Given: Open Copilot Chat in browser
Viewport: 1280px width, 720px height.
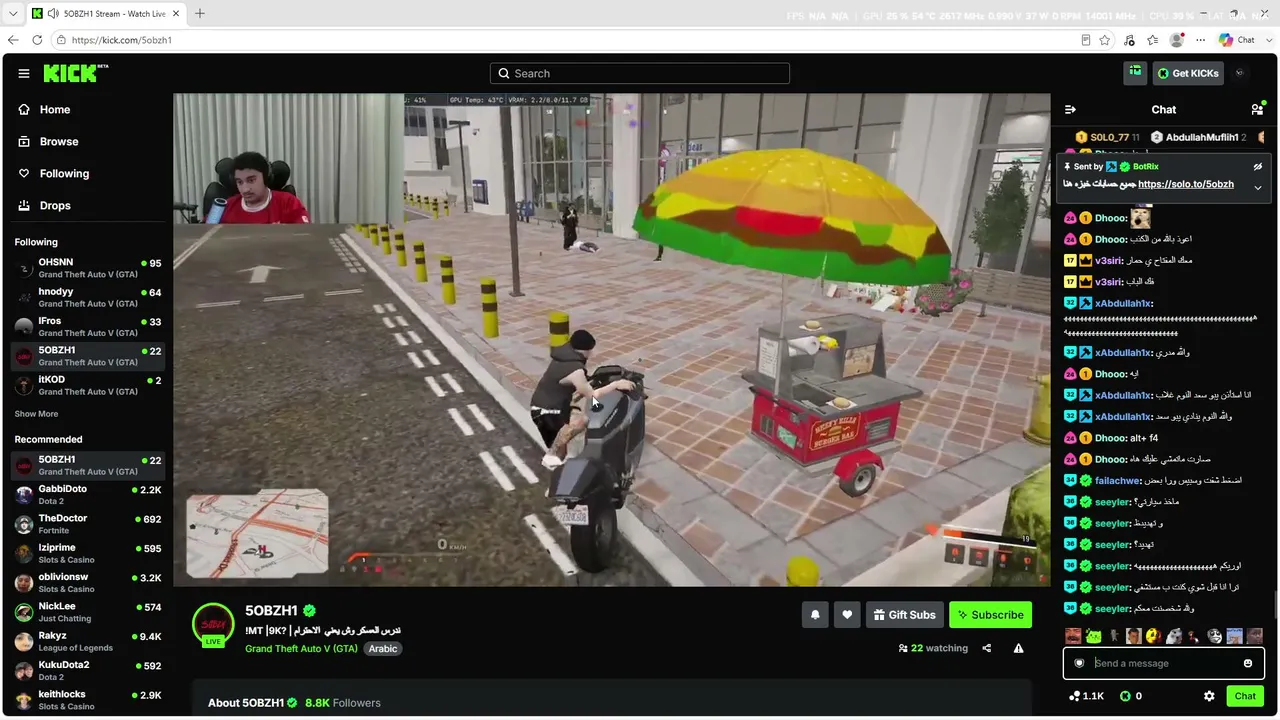Looking at the screenshot, I should pos(1237,40).
